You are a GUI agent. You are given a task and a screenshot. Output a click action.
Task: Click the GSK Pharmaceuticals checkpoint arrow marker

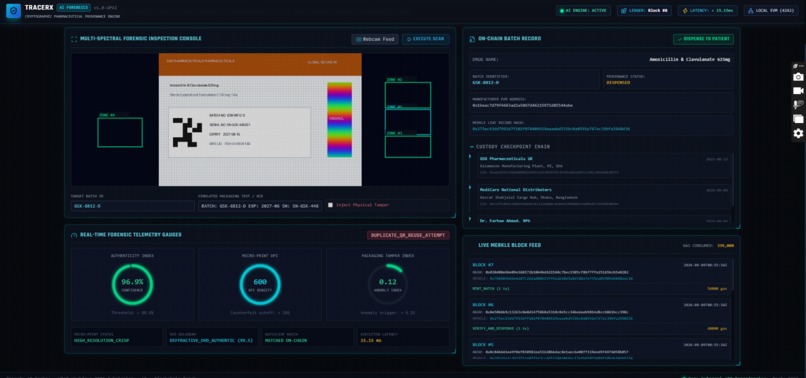click(x=470, y=156)
